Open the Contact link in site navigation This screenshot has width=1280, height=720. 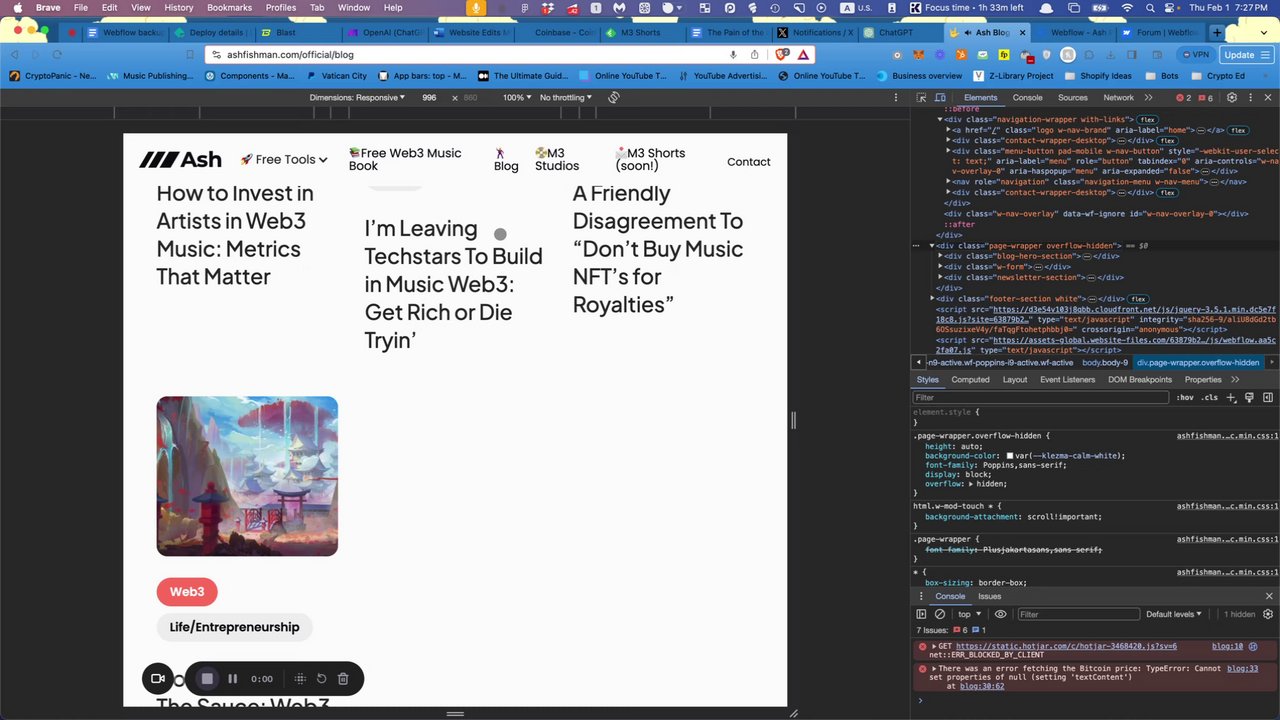point(749,161)
